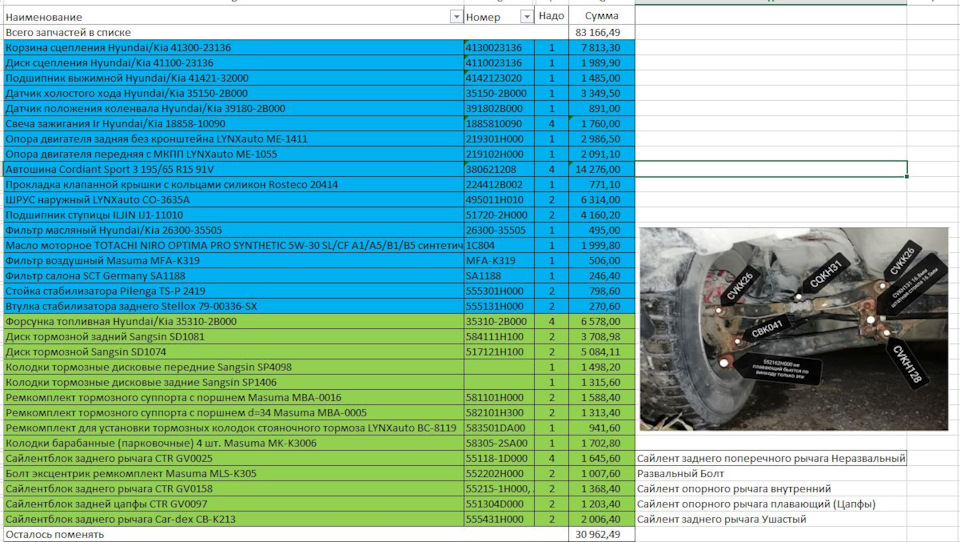Click the suspension diagram picture
This screenshot has width=960, height=542.
(793, 329)
